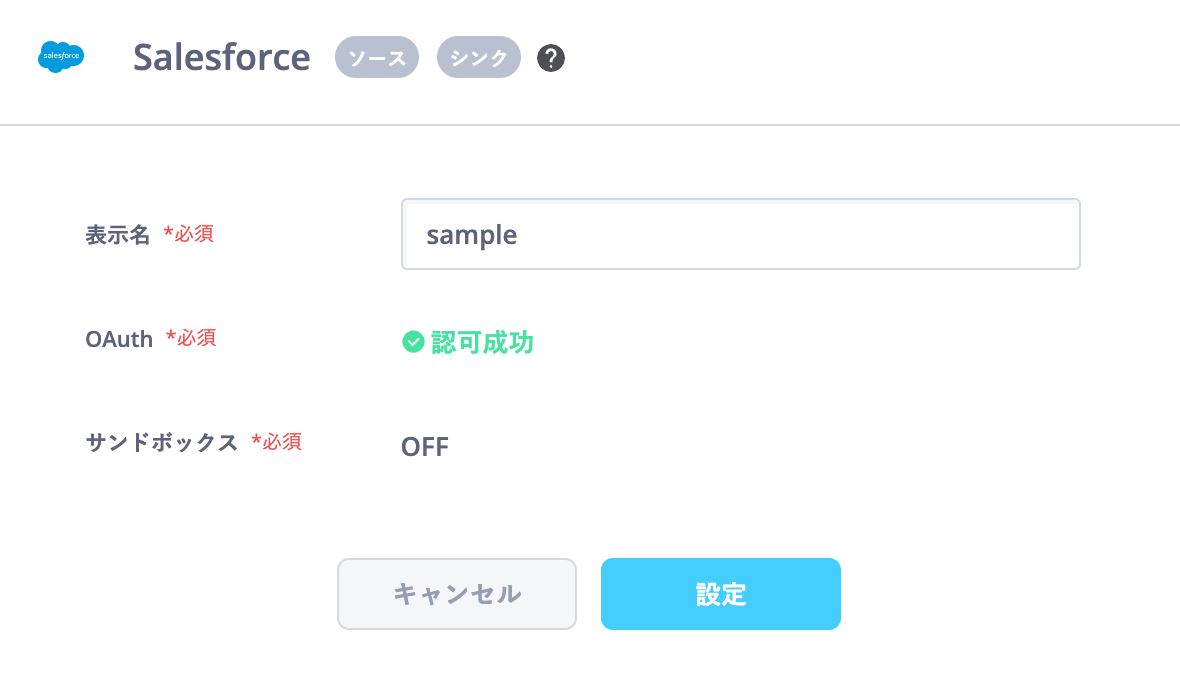This screenshot has height=676, width=1180.
Task: Click the divider line below the header
Action: point(590,125)
